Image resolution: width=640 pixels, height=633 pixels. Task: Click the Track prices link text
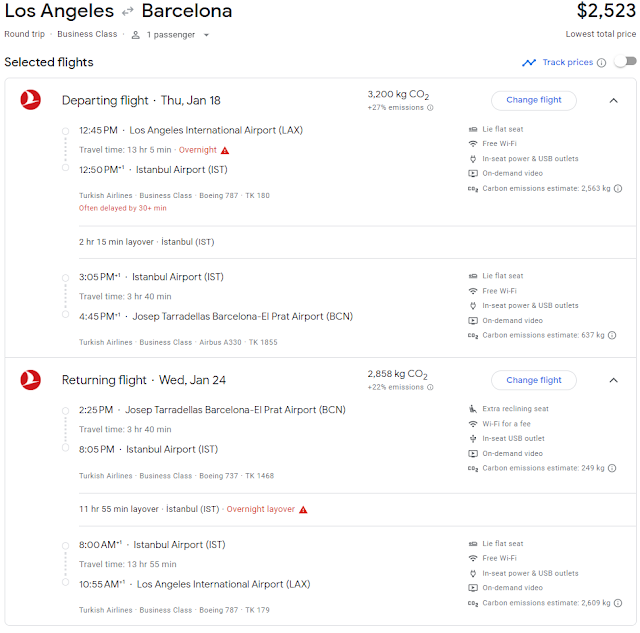click(568, 63)
